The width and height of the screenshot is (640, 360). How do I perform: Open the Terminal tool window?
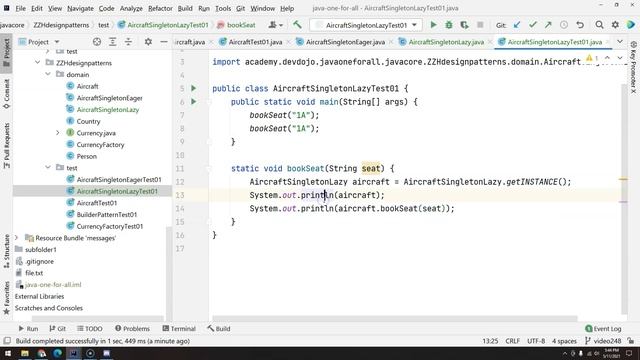[x=179, y=329]
